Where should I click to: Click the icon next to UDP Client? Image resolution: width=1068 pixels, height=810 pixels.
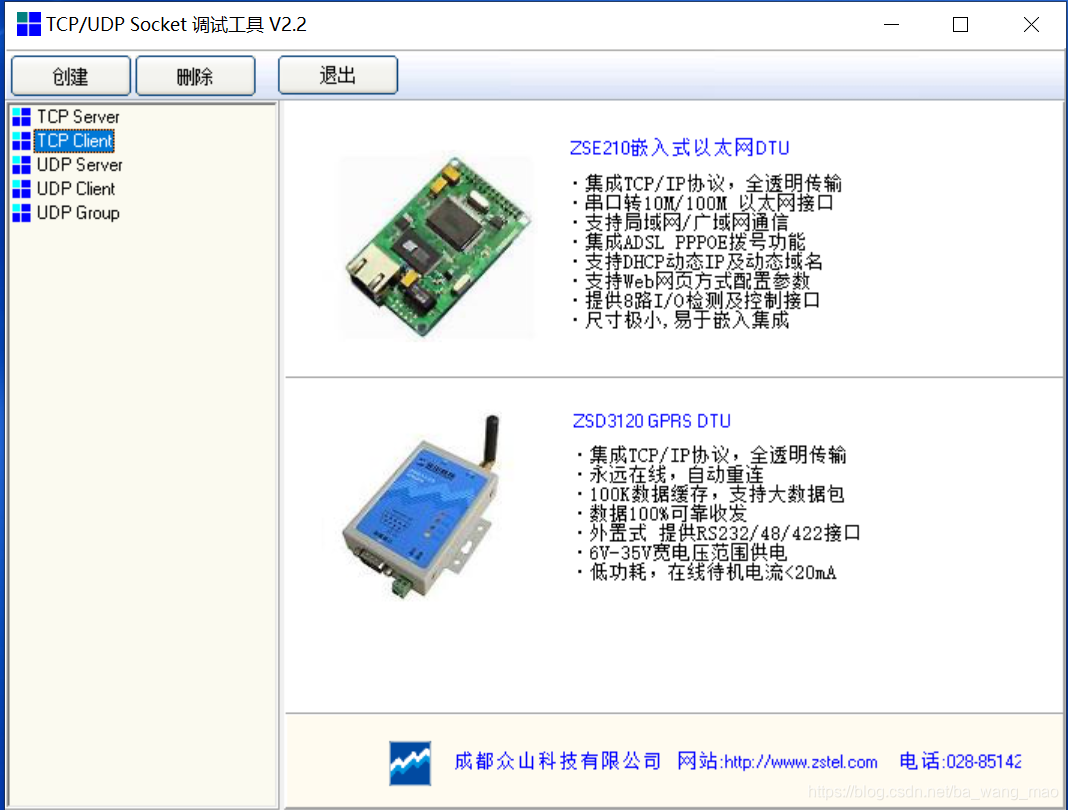21,189
